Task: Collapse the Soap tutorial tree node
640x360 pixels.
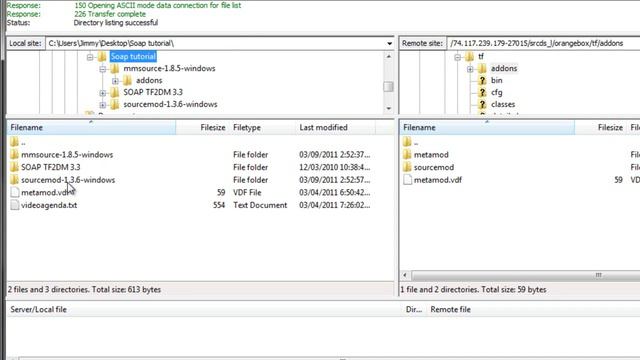Action: [x=90, y=57]
